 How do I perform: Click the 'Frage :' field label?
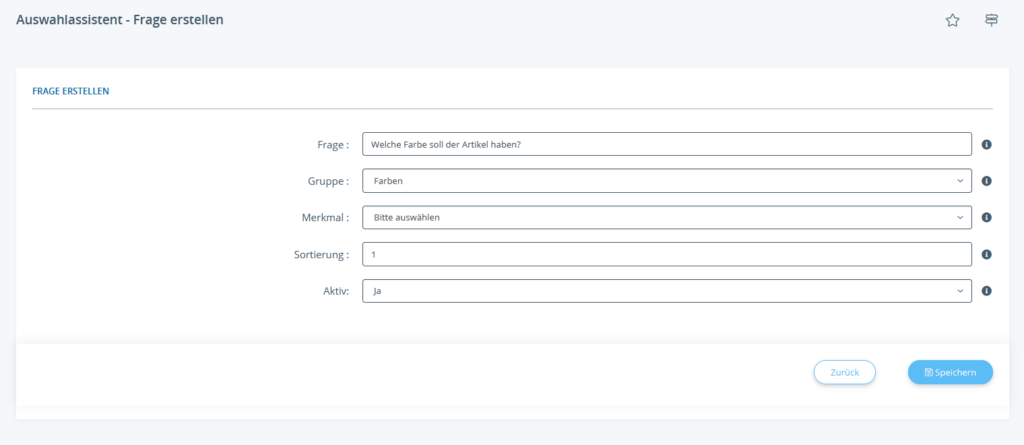point(332,145)
